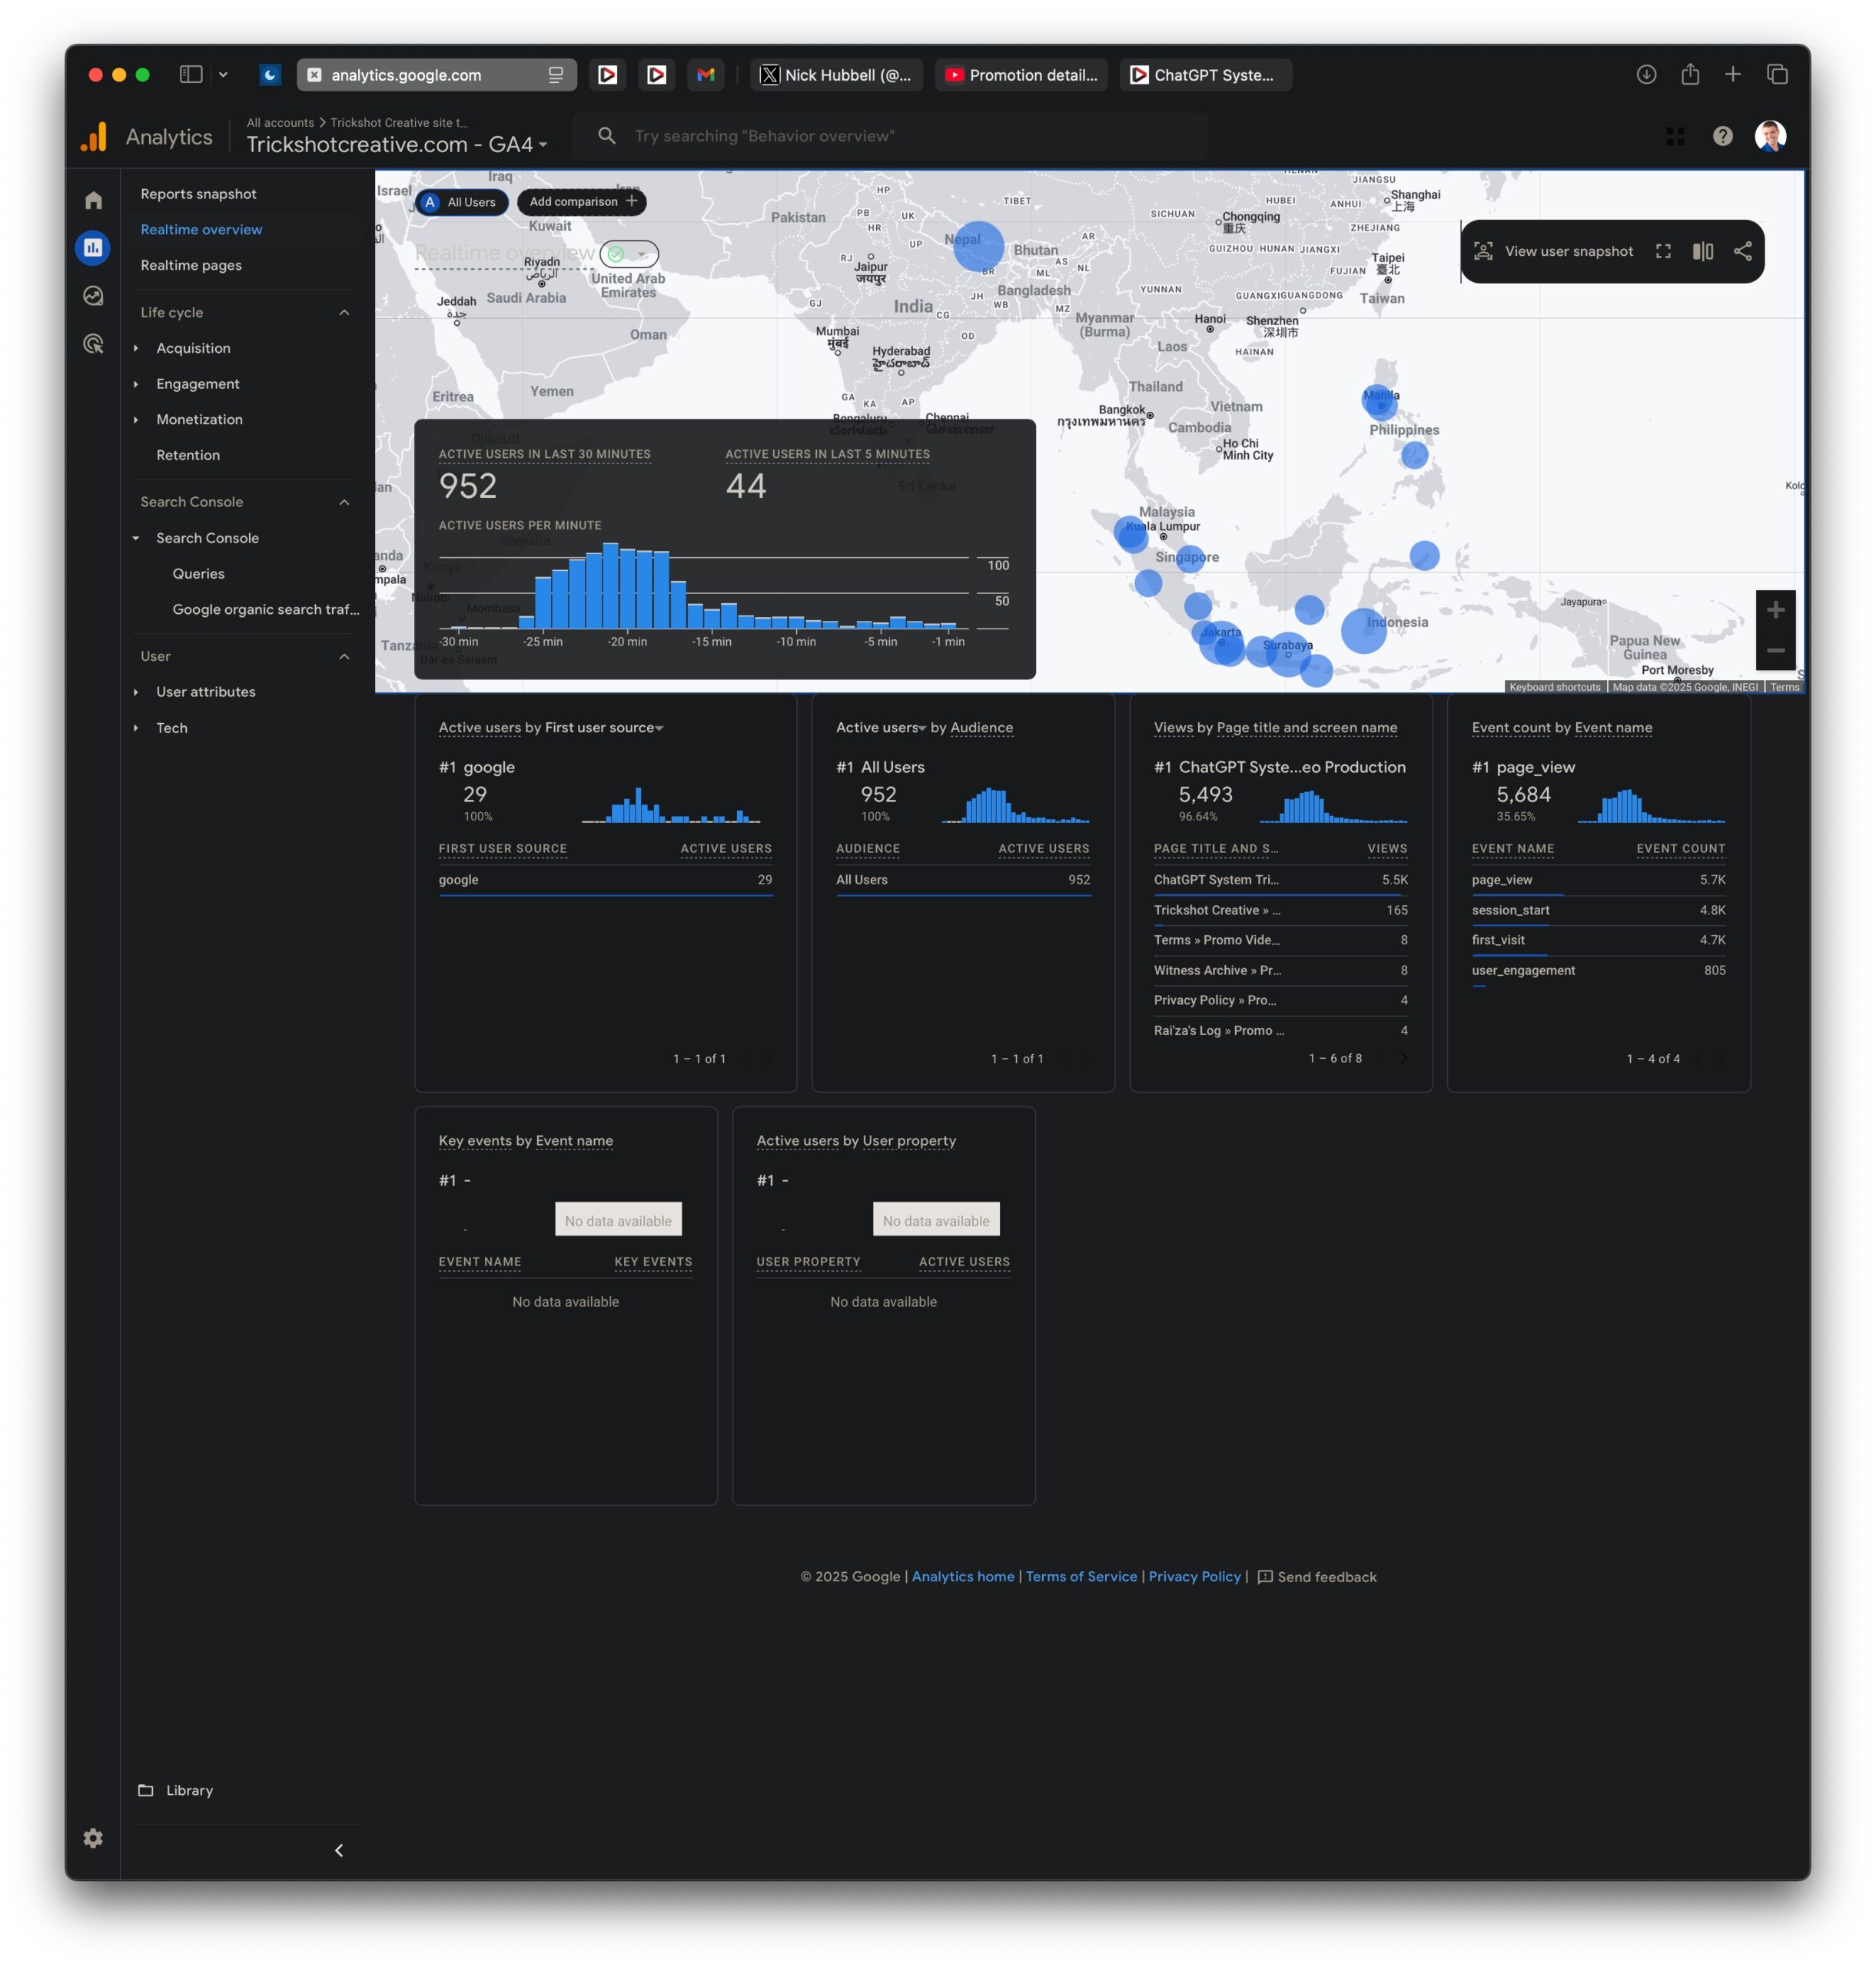Click the Safari downloads icon
The height and width of the screenshot is (1967, 1876).
pyautogui.click(x=1646, y=74)
